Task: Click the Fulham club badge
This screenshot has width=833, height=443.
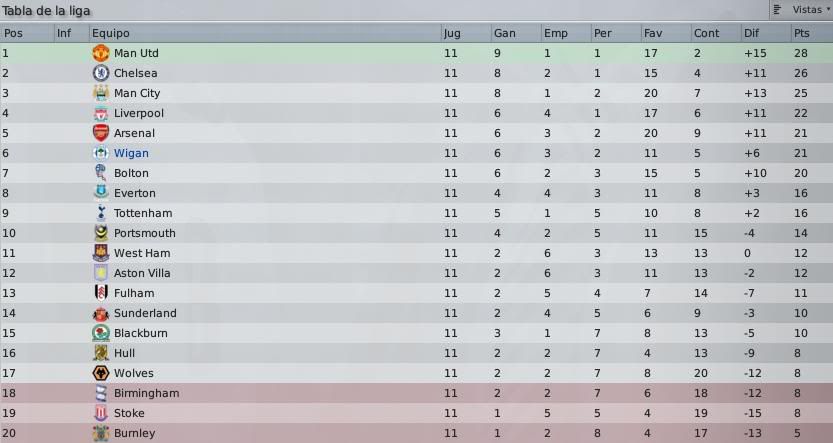Action: [x=101, y=293]
